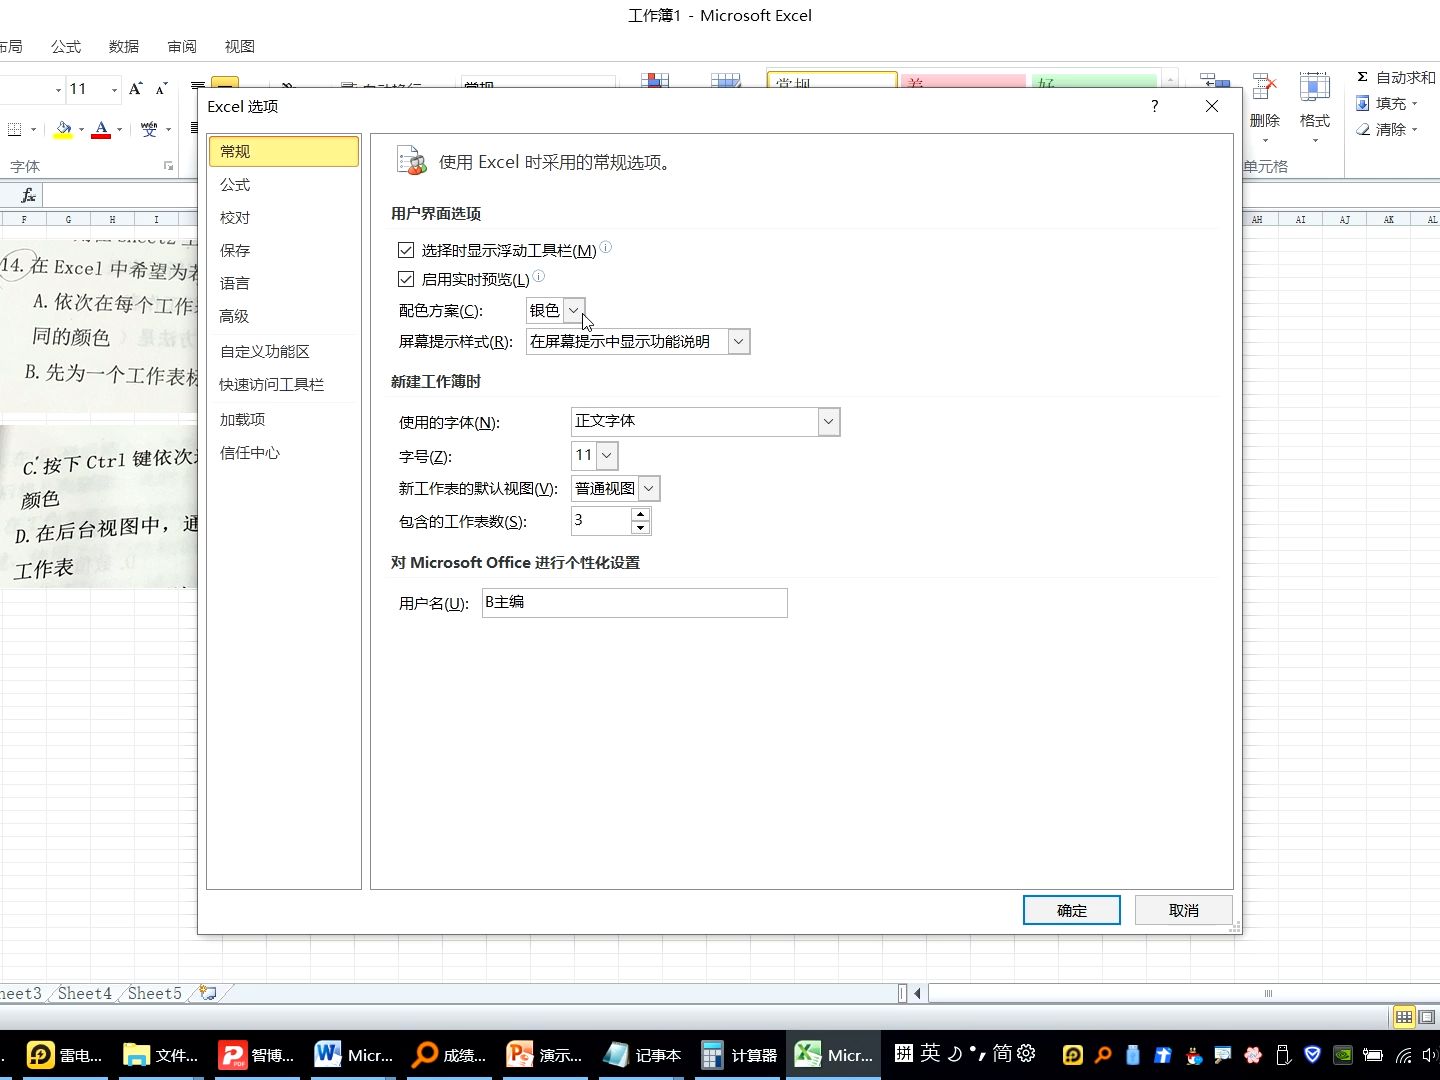1440x1080 pixels.
Task: Open the 公式 ribbon tab
Action: click(x=66, y=47)
